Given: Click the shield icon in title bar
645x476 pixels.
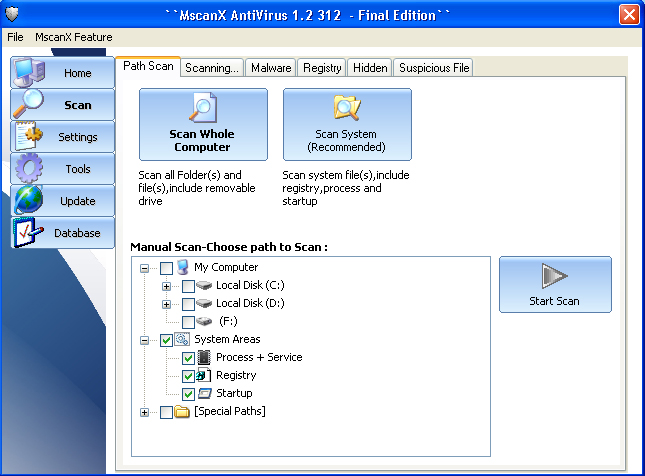Looking at the screenshot, I should 12,14.
